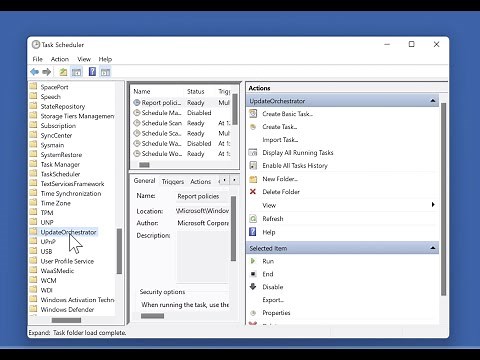Screen dimensions: 480x360
Task: Click the clock icon beside Schedule Scan task
Action: click(137, 123)
